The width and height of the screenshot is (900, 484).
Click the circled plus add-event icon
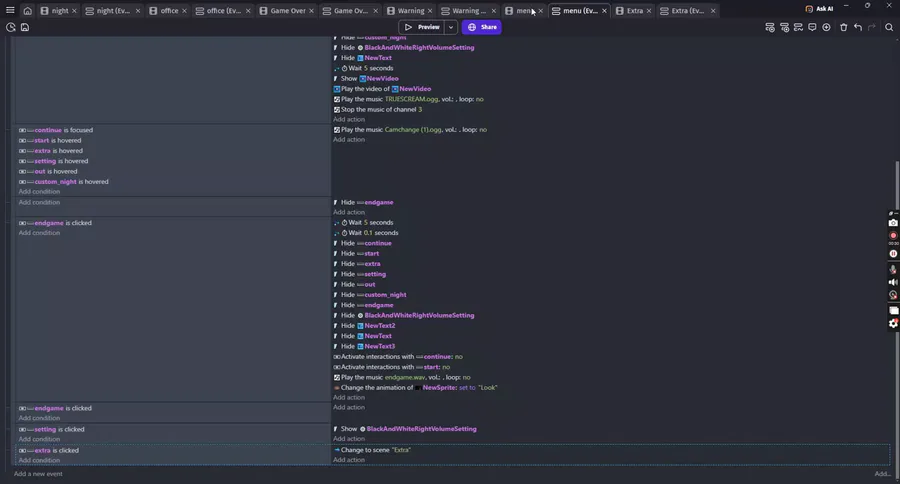point(827,27)
